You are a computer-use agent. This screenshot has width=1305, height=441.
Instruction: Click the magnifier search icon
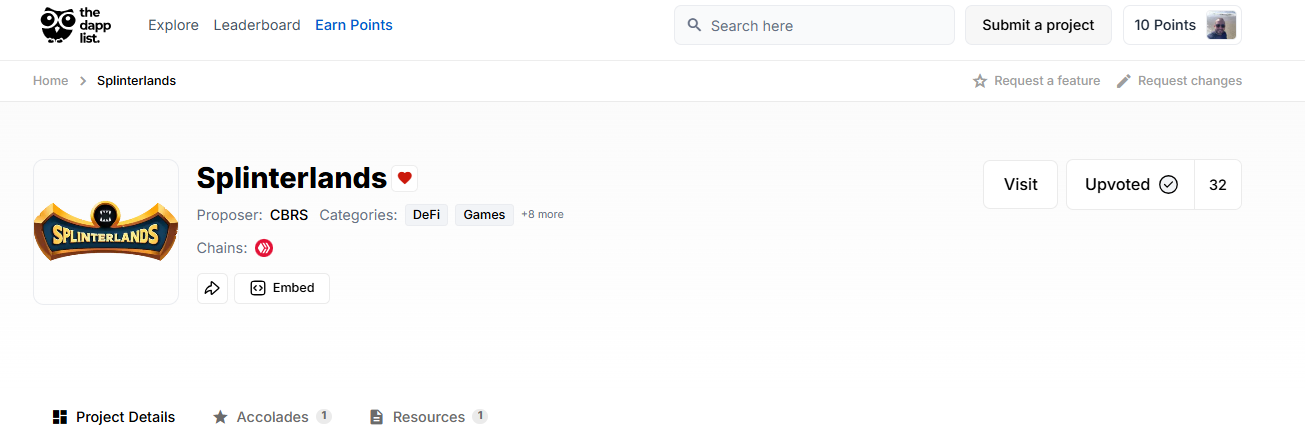(x=695, y=26)
